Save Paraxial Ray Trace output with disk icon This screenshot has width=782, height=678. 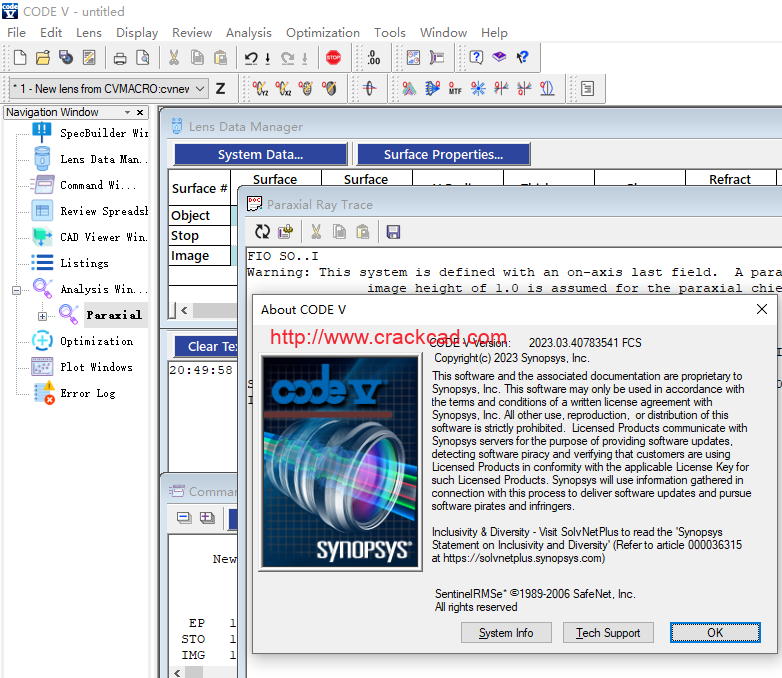click(393, 231)
